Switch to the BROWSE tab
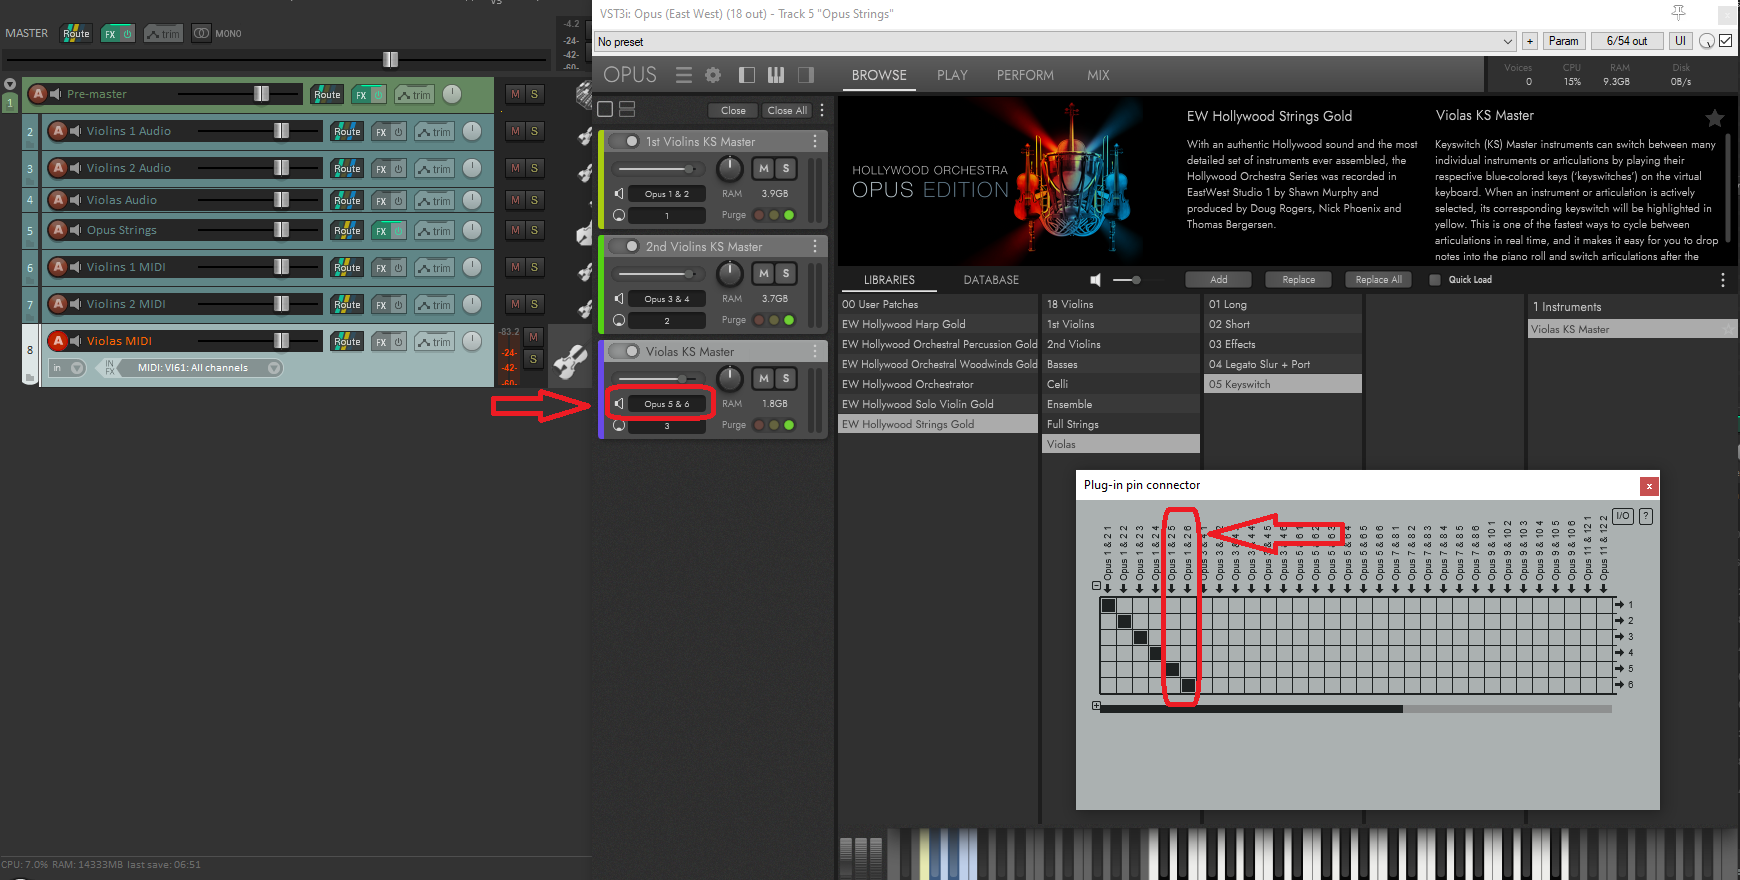 879,75
